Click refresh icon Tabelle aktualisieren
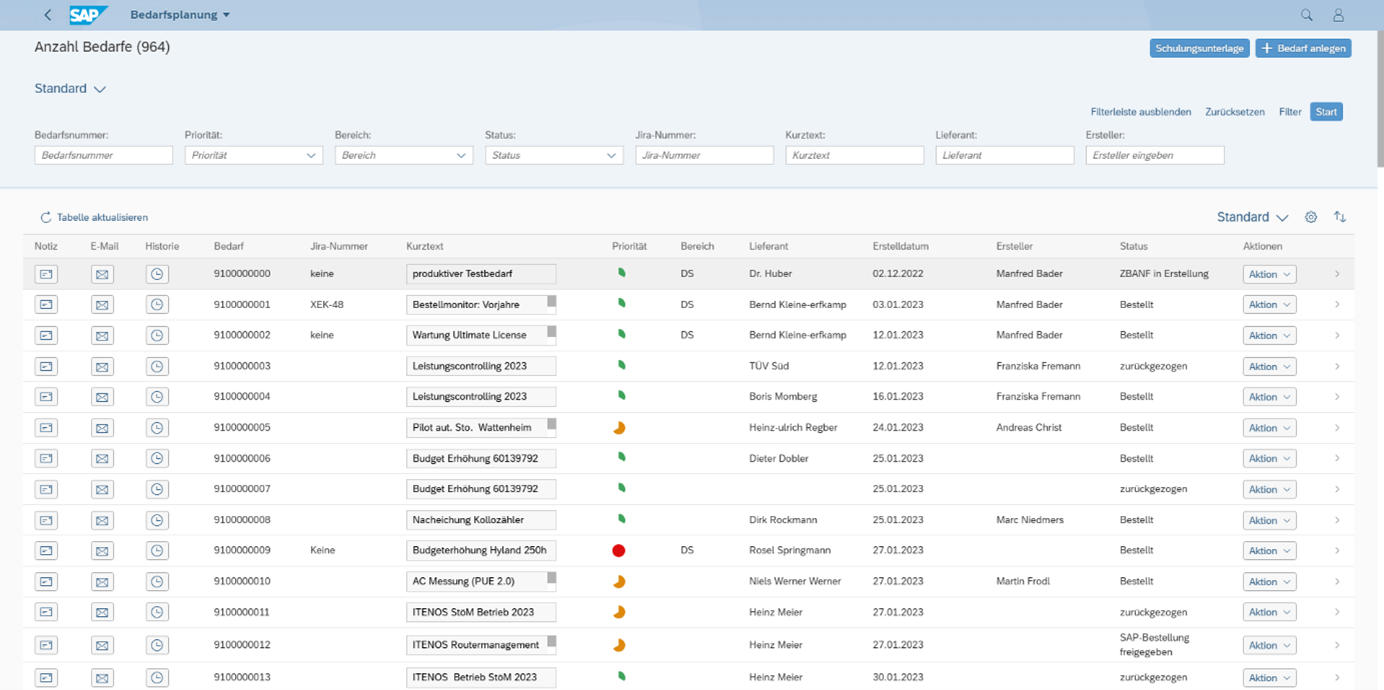Viewport: 1384px width, 690px height. coord(46,217)
